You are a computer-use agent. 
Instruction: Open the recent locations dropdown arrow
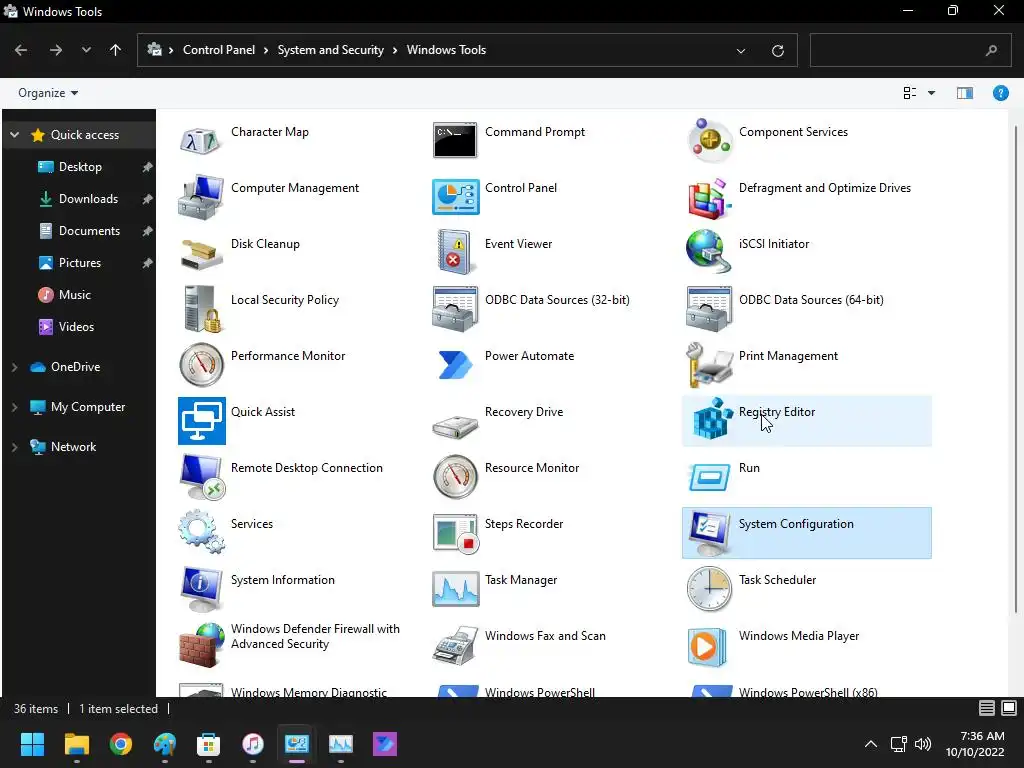point(86,50)
